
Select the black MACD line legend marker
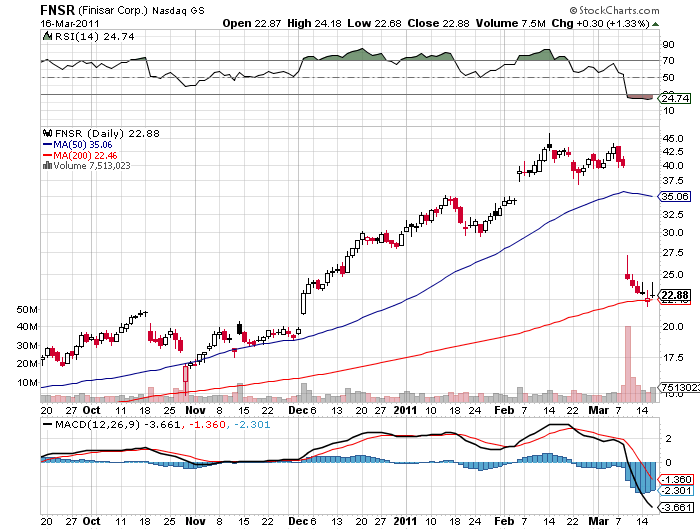47,425
